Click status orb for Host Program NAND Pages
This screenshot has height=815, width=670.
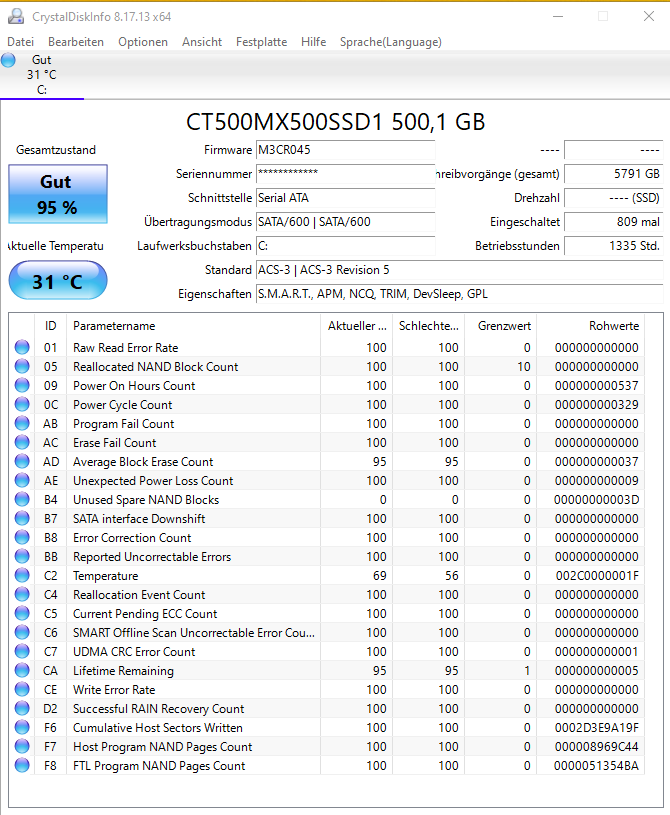pyautogui.click(x=22, y=746)
